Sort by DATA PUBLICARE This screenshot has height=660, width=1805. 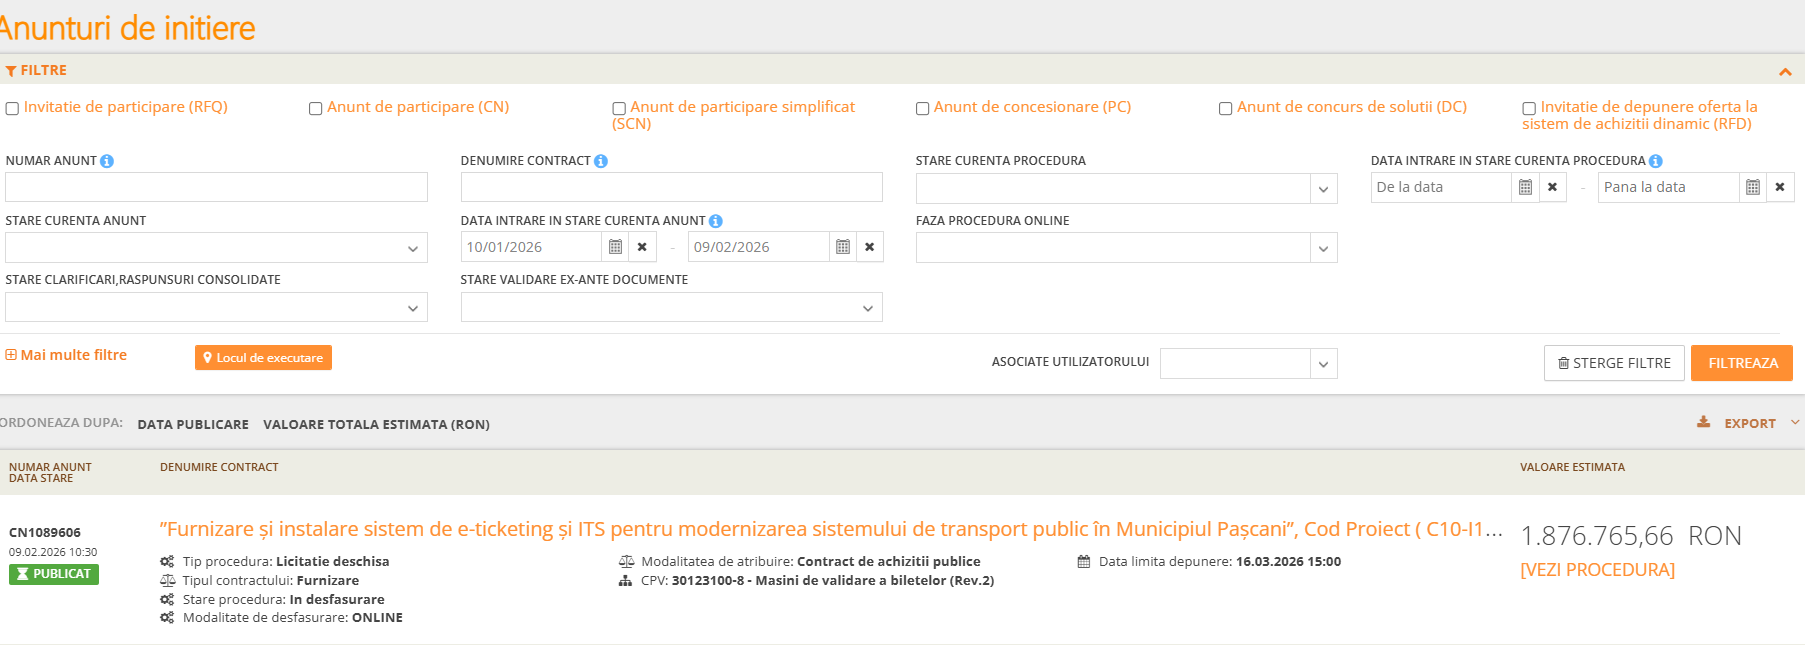coord(193,424)
